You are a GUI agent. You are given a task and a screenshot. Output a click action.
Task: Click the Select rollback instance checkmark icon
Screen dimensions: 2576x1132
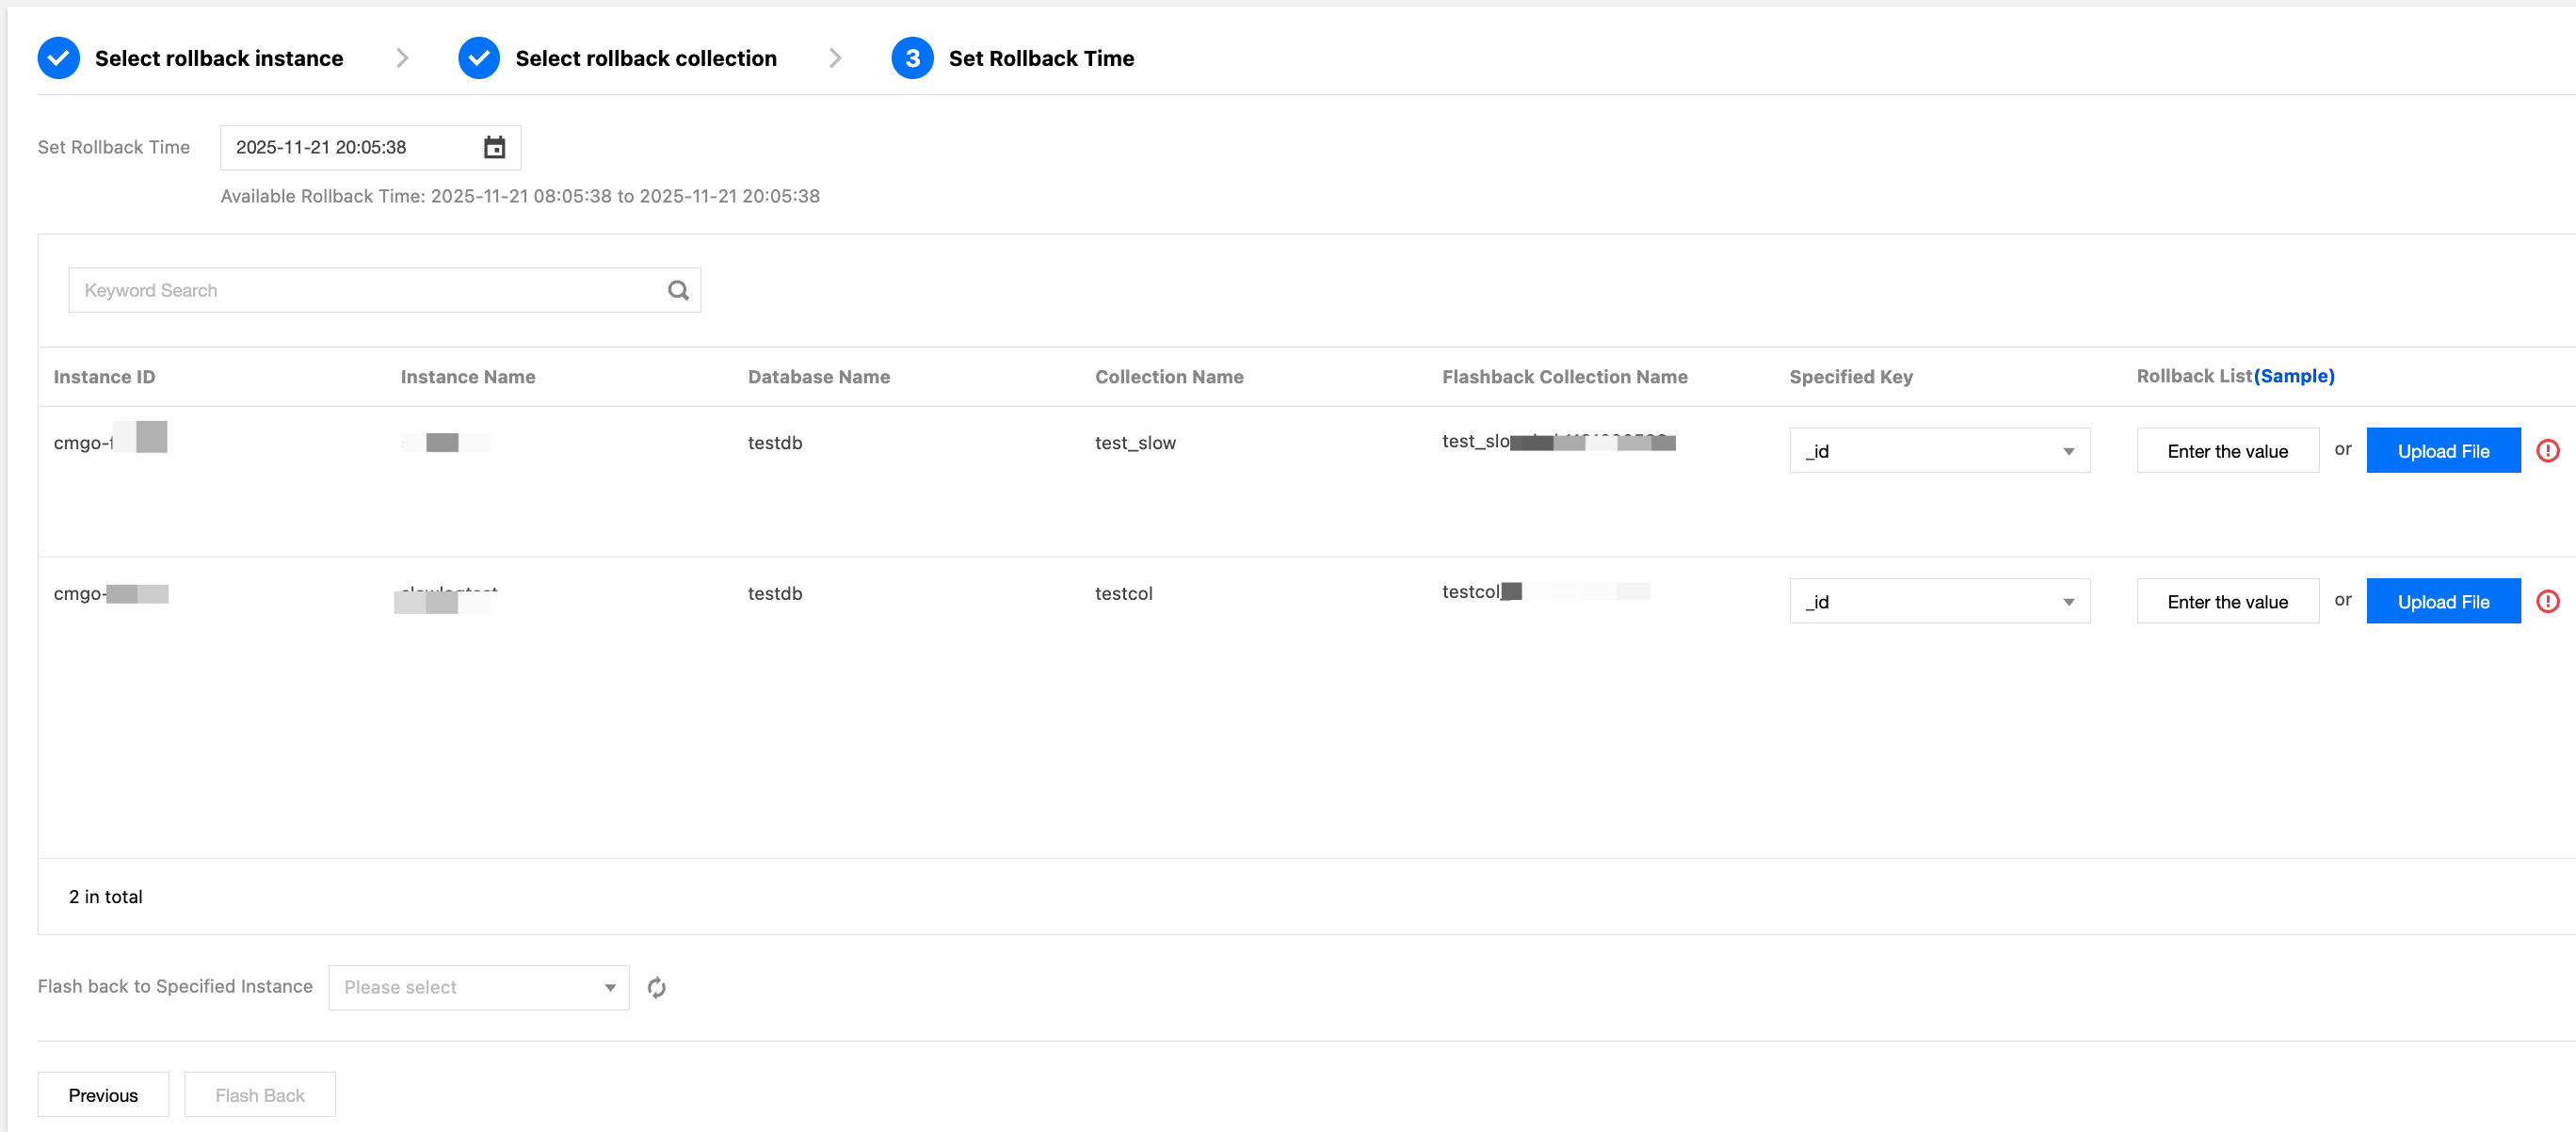click(x=59, y=59)
